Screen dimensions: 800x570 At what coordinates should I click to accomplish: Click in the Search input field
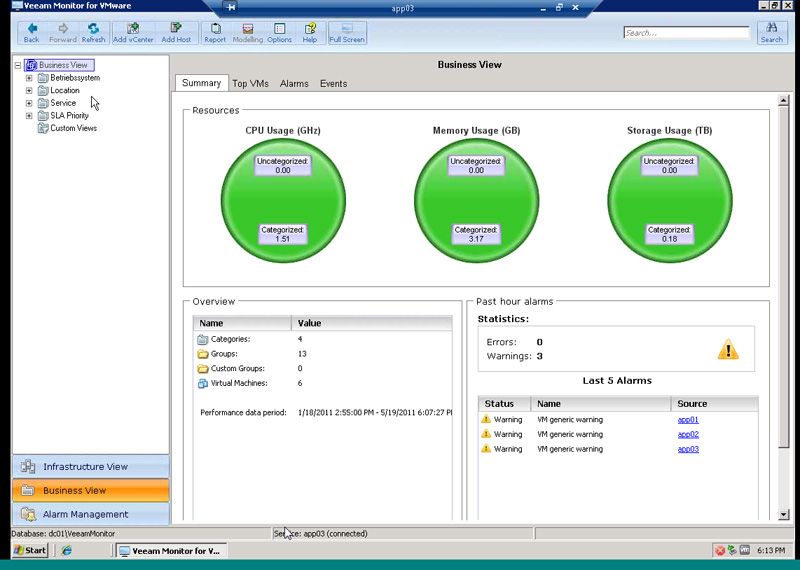686,33
